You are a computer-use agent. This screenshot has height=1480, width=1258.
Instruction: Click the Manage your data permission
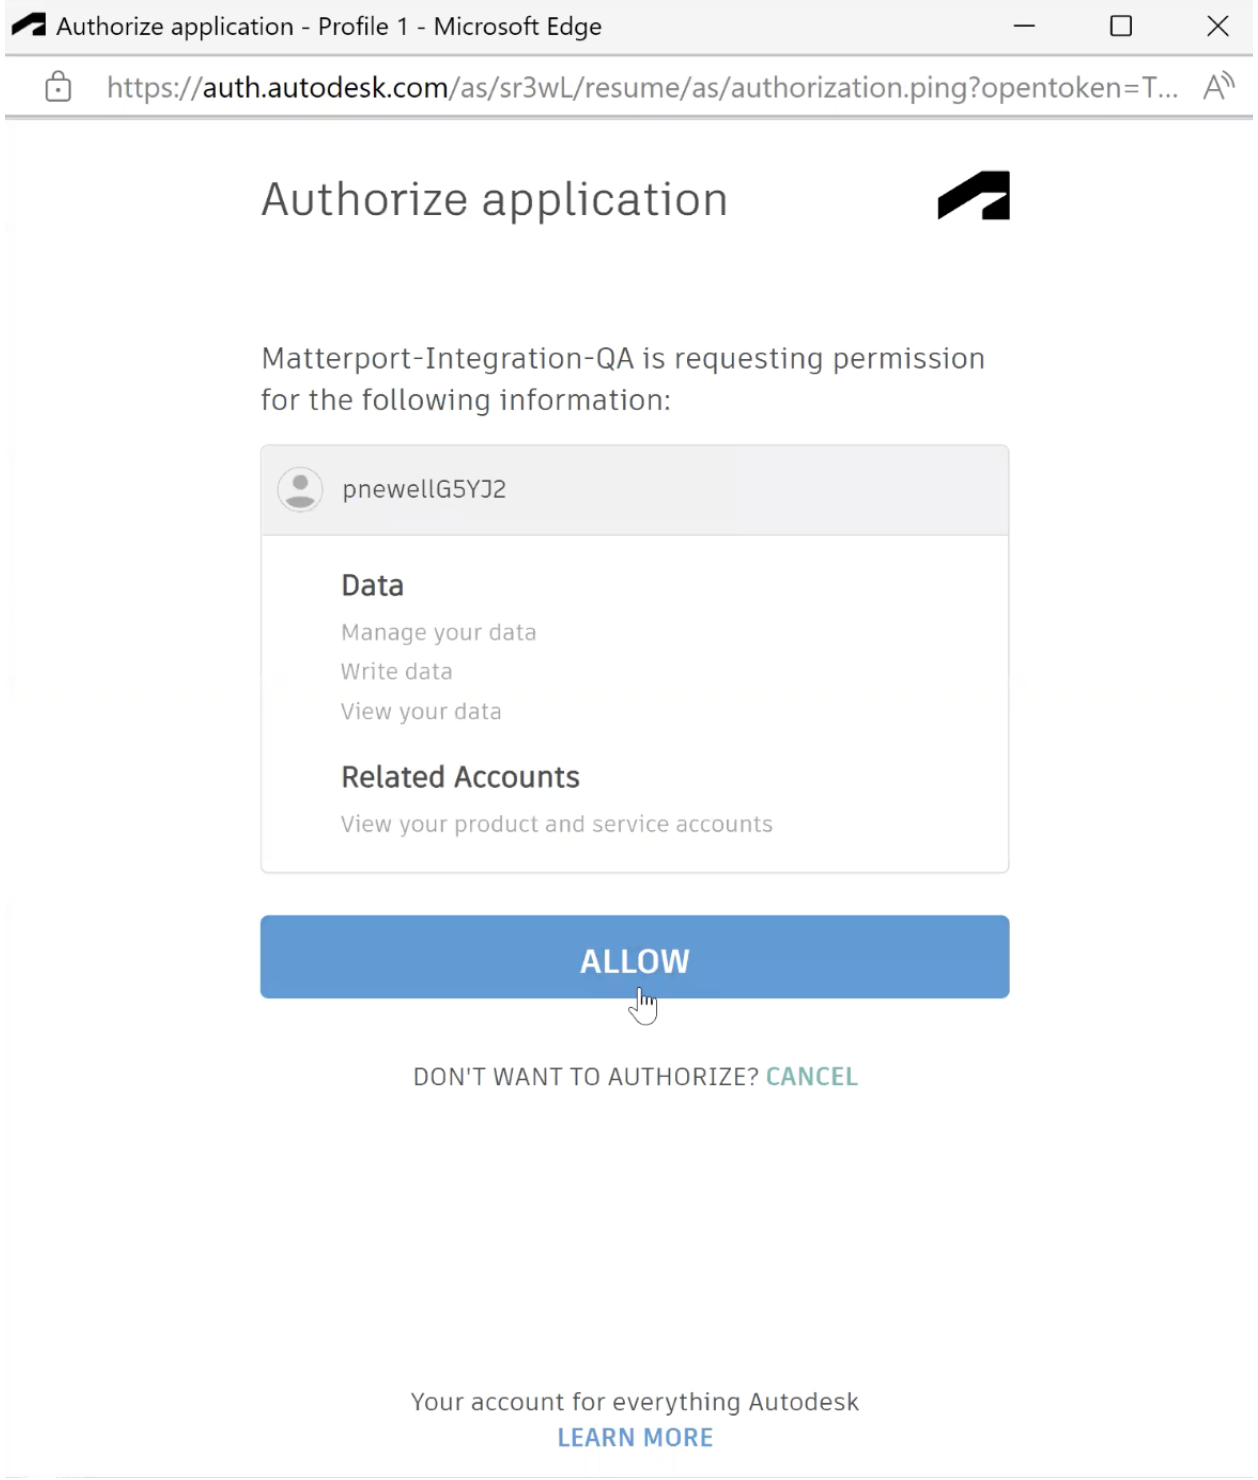click(x=438, y=633)
